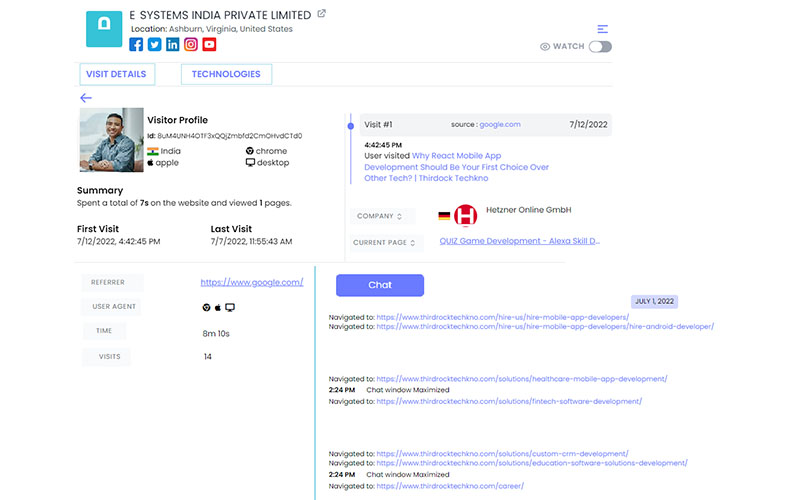Click the First Visit timestamp 7/12/2022, 4:42:45 PM
This screenshot has width=800, height=500.
tap(118, 241)
